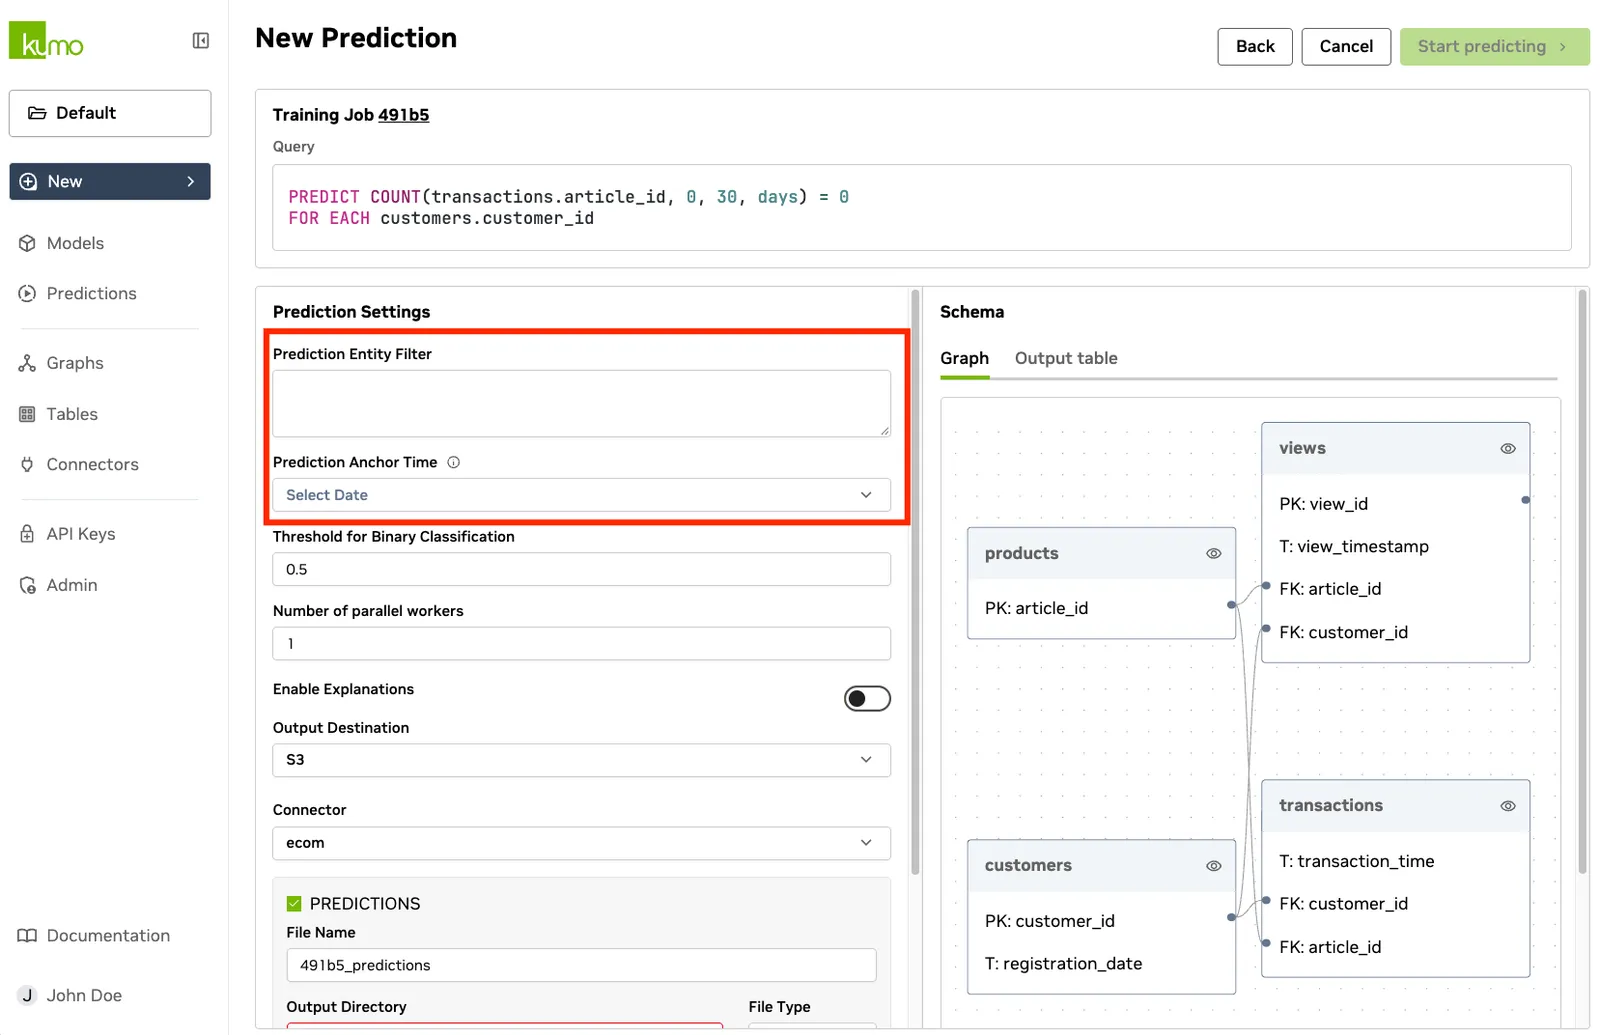This screenshot has height=1035, width=1600.
Task: Click the Number of parallel workers field
Action: [x=581, y=643]
